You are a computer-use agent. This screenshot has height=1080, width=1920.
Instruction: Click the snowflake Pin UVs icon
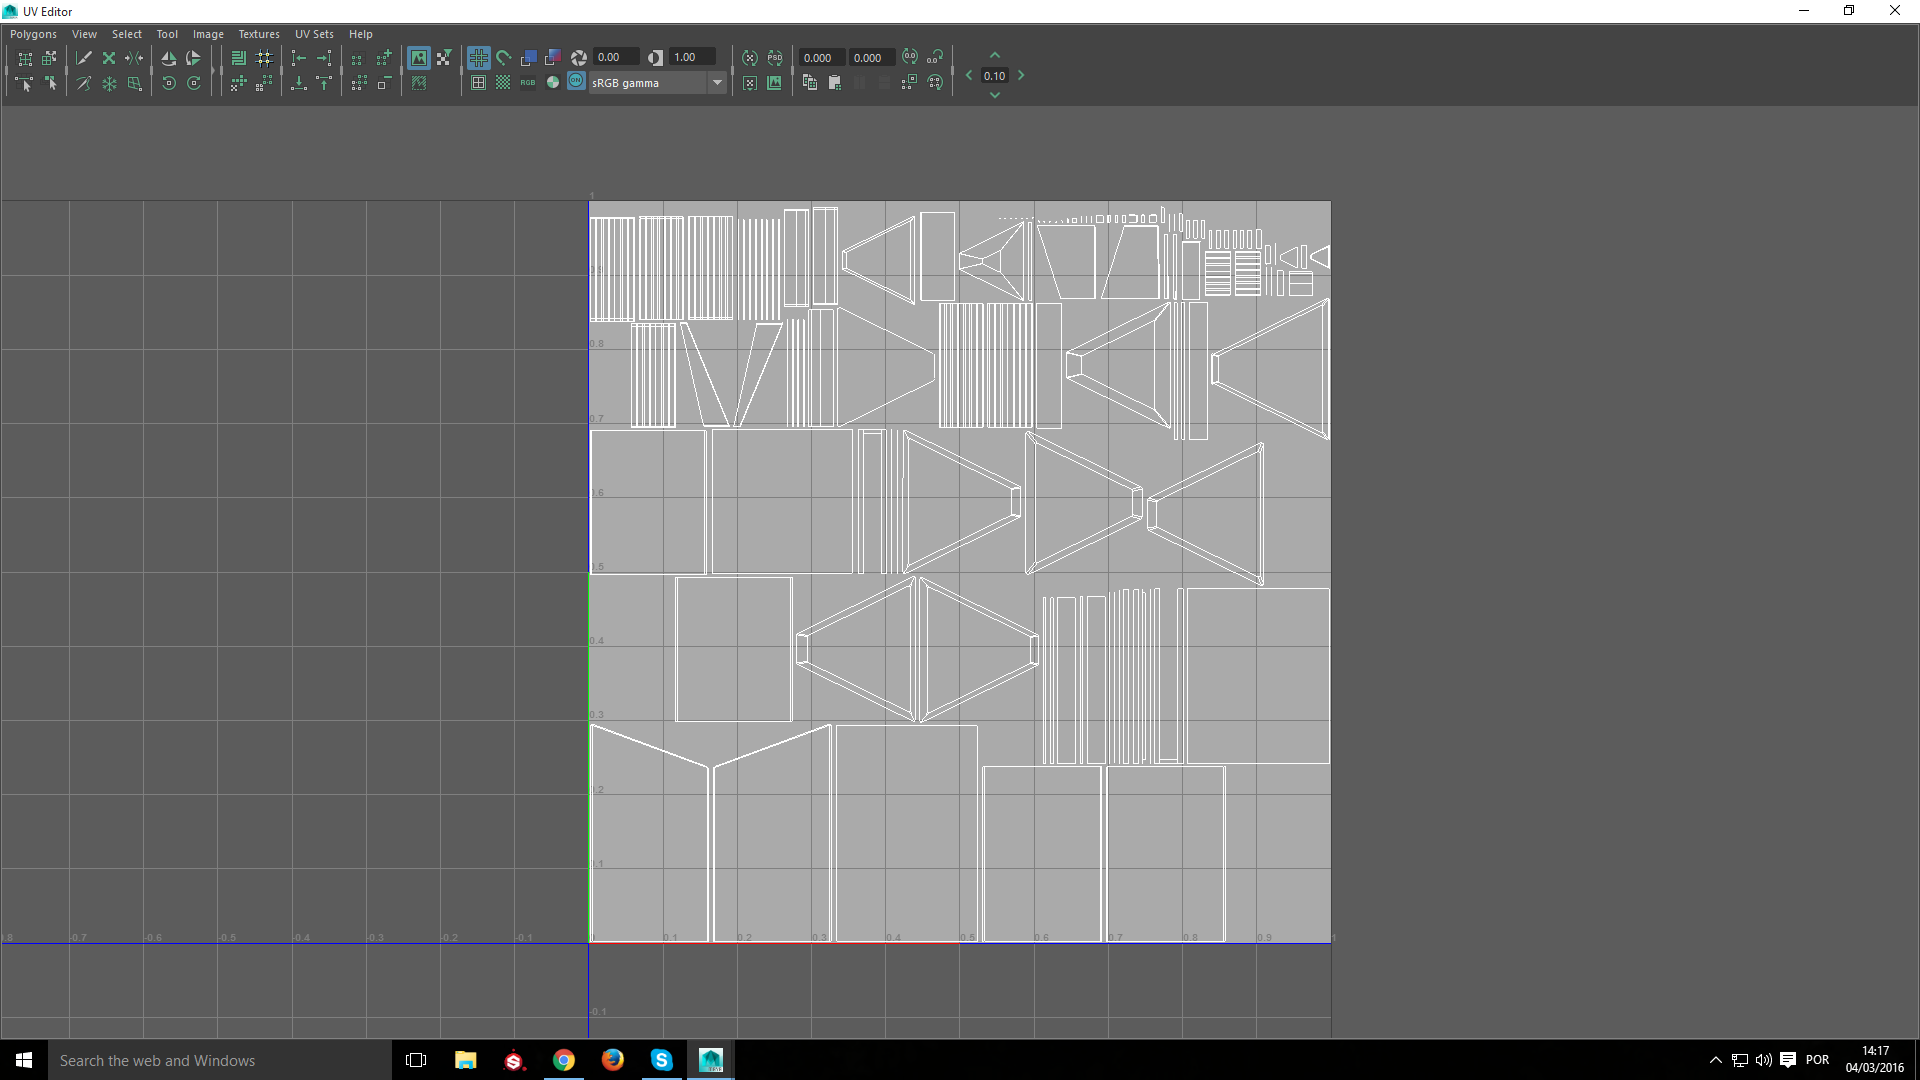tap(109, 84)
